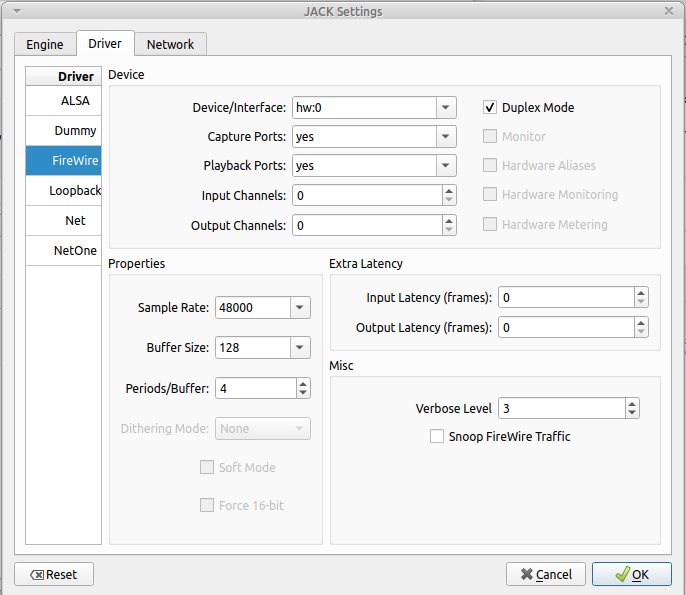Image resolution: width=686 pixels, height=595 pixels.
Task: Increase Output Channels with up arrow
Action: coord(449,221)
